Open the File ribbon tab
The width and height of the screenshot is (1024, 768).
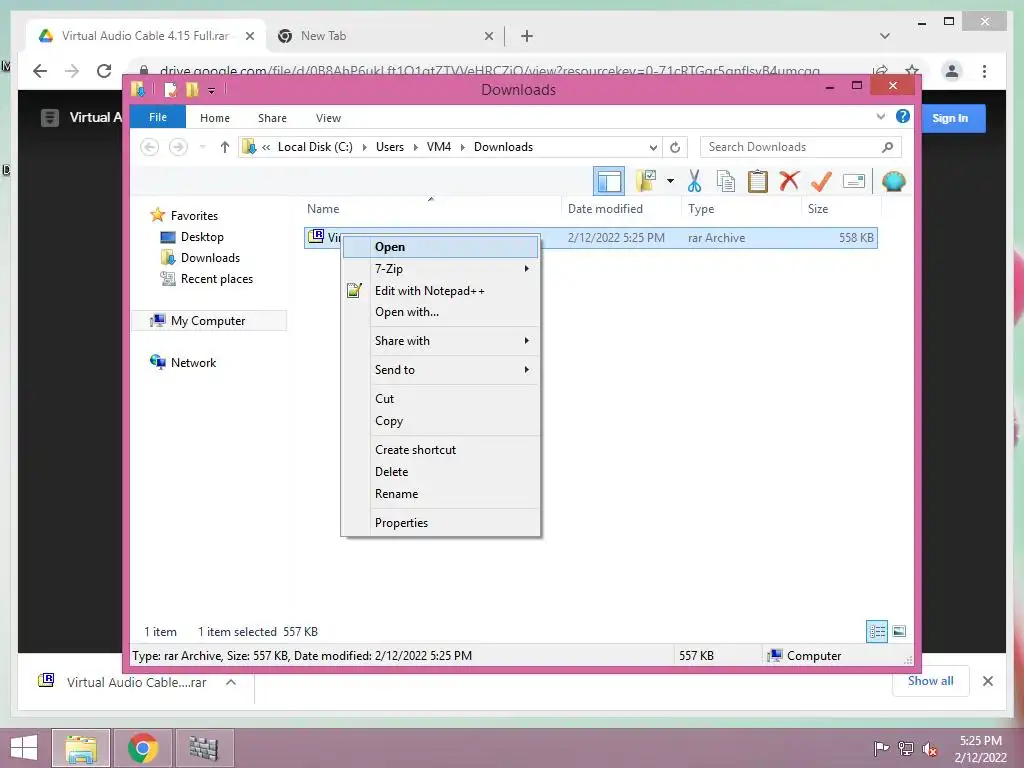tap(158, 117)
